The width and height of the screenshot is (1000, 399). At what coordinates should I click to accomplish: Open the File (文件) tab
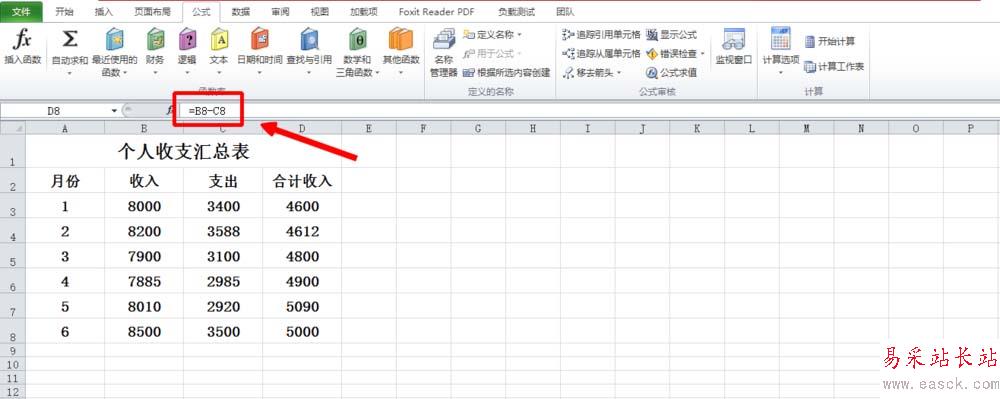tap(22, 11)
